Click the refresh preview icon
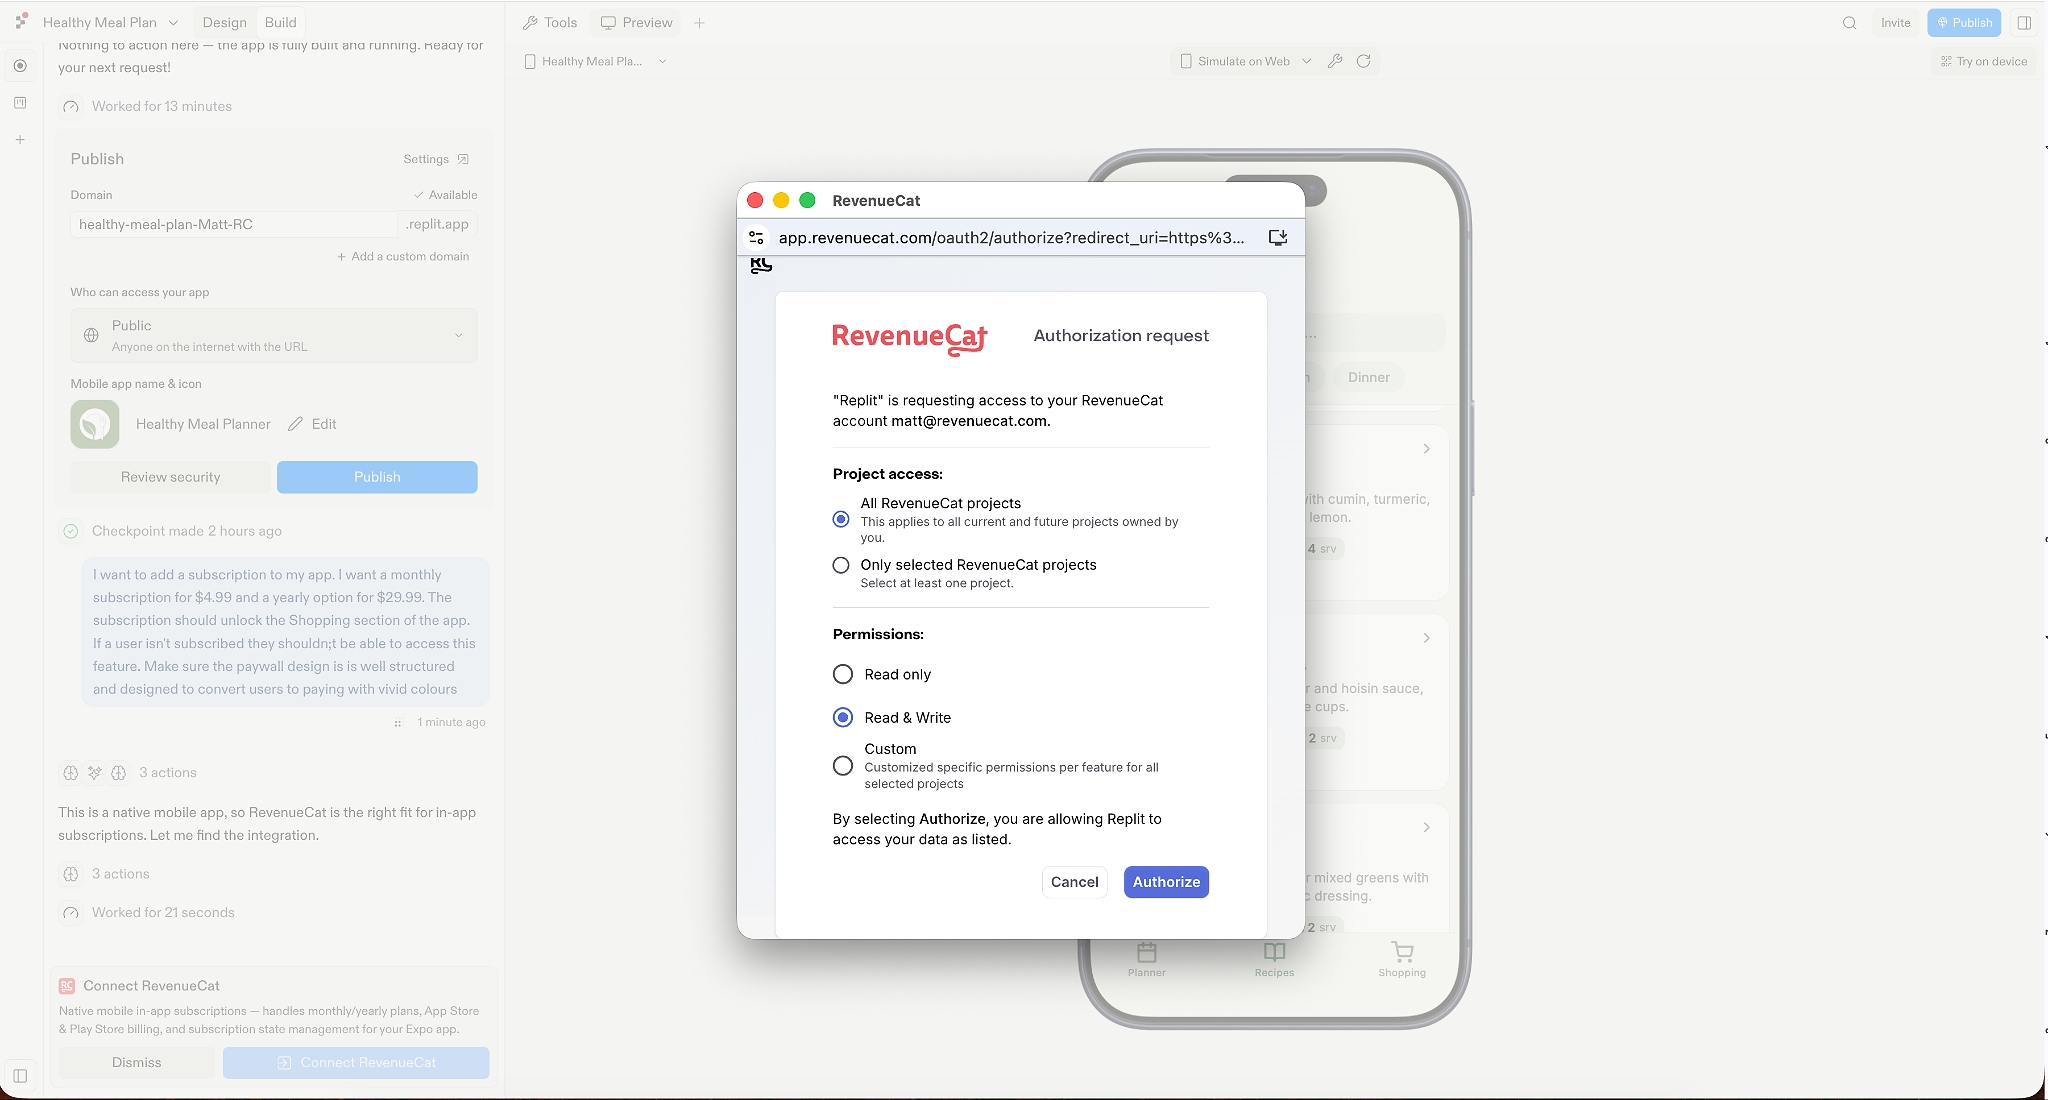This screenshot has width=2048, height=1100. (1363, 61)
